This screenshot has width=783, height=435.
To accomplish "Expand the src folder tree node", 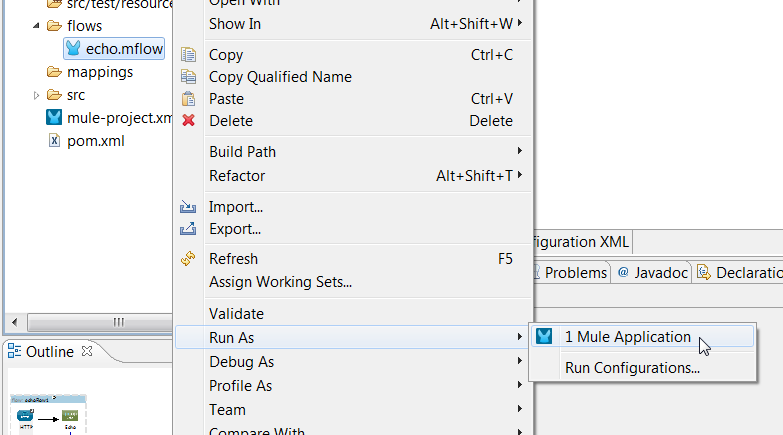I will click(37, 95).
